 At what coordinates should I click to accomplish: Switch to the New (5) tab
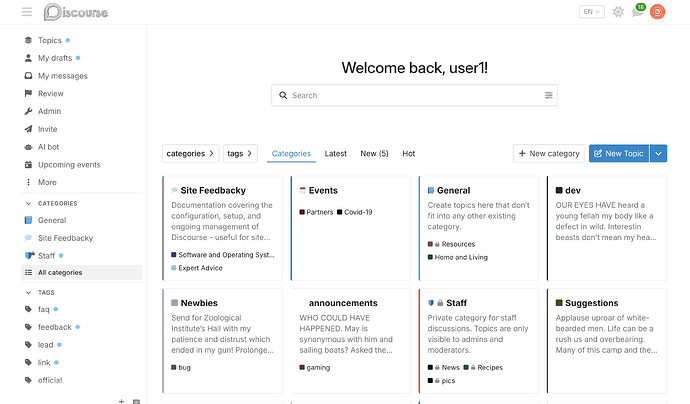coord(374,154)
